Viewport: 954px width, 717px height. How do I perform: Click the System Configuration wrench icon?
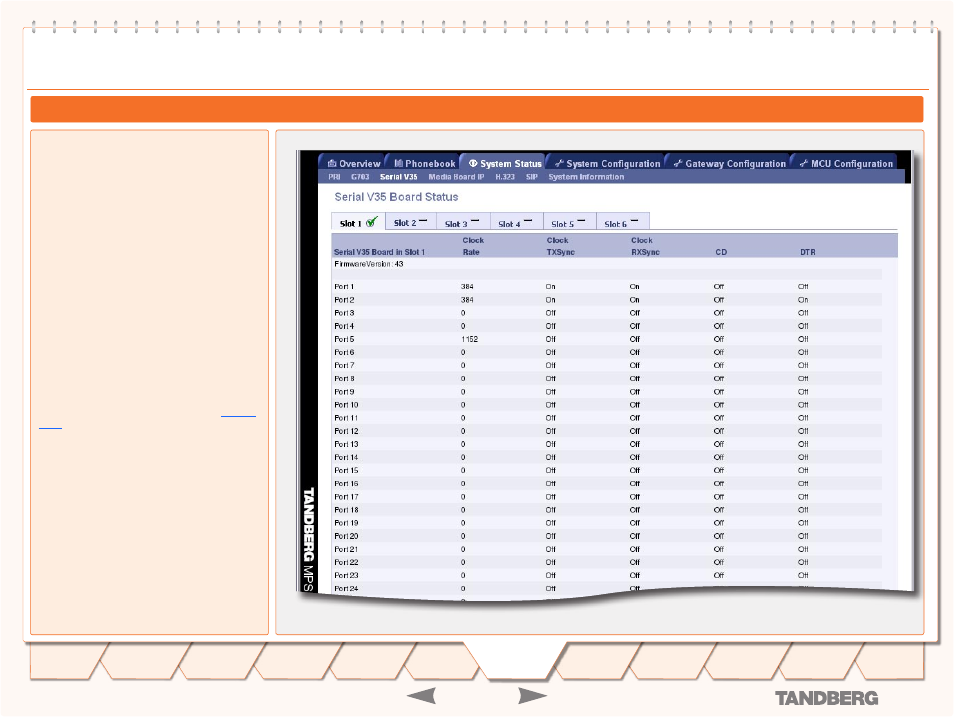click(x=559, y=163)
